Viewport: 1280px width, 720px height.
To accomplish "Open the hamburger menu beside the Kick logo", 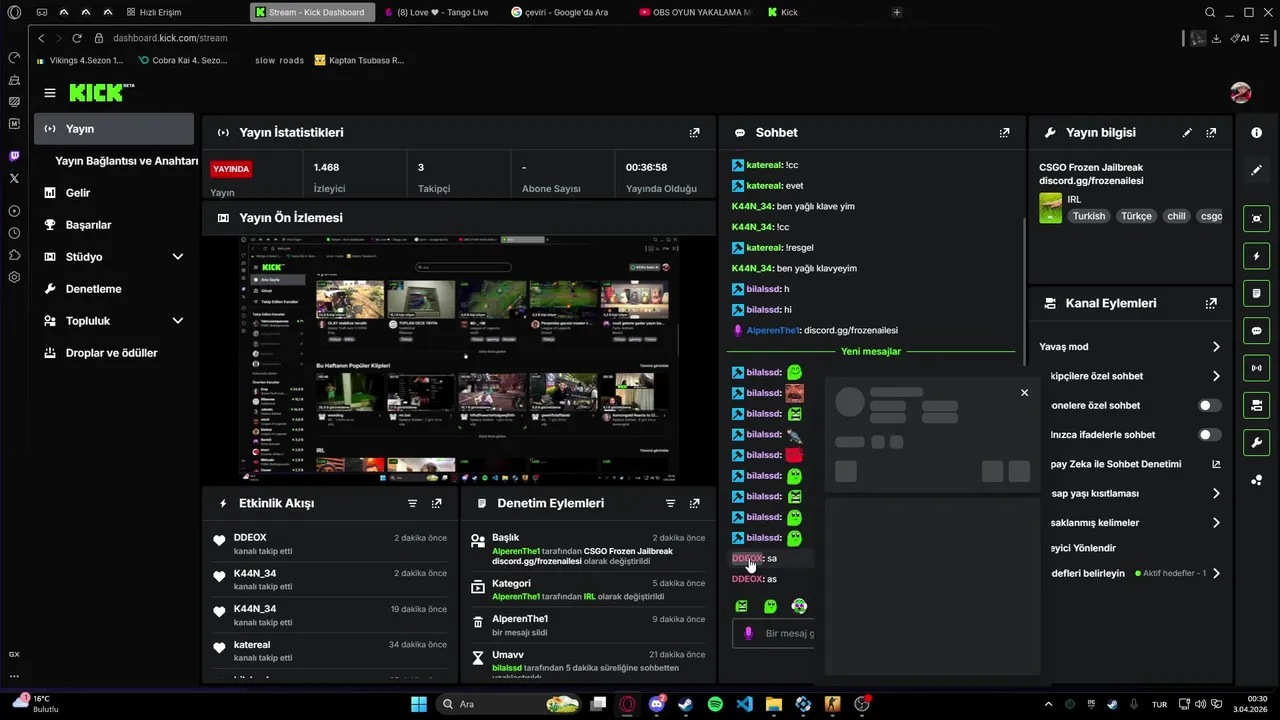I will point(49,93).
